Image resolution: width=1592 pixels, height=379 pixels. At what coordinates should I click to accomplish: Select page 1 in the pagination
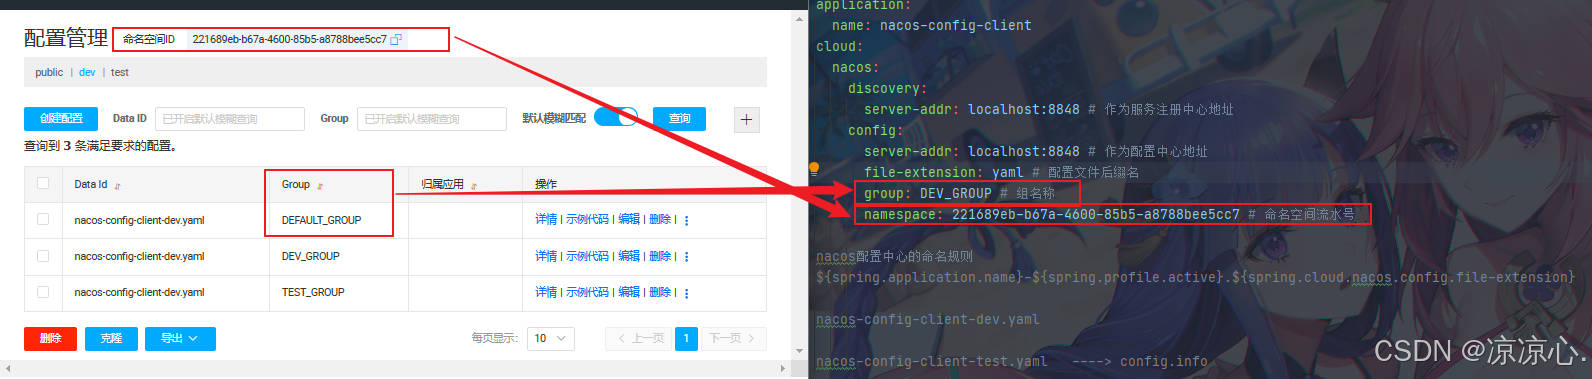click(686, 339)
